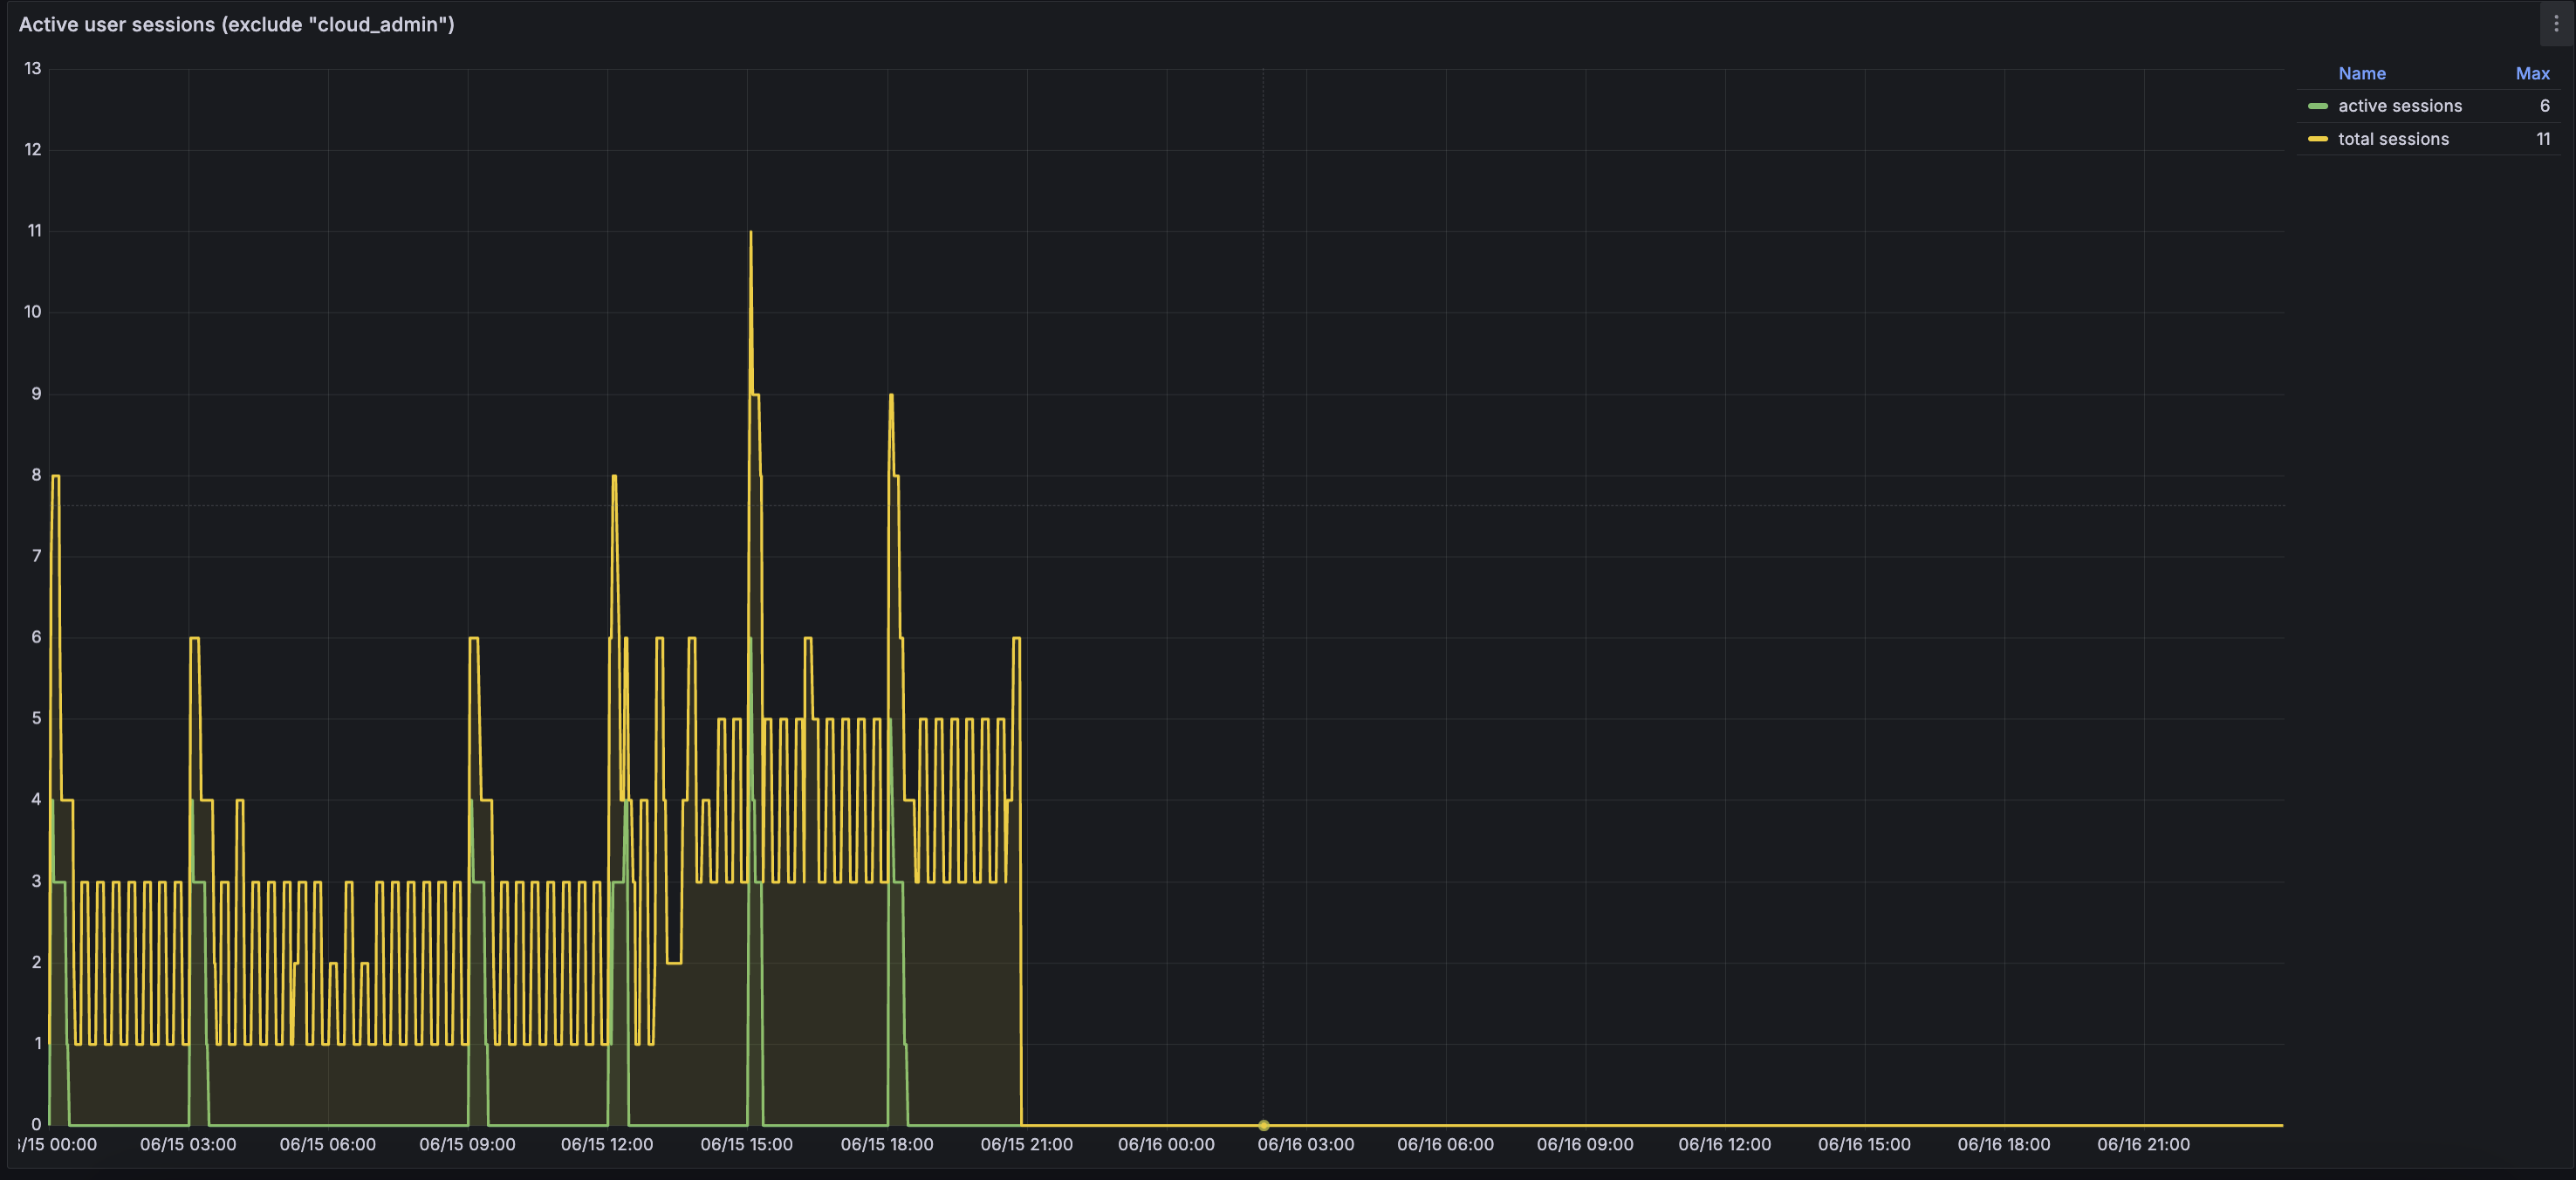The image size is (2576, 1180).
Task: Click the last yellow step at 6 before 21:00
Action: [x=1016, y=638]
